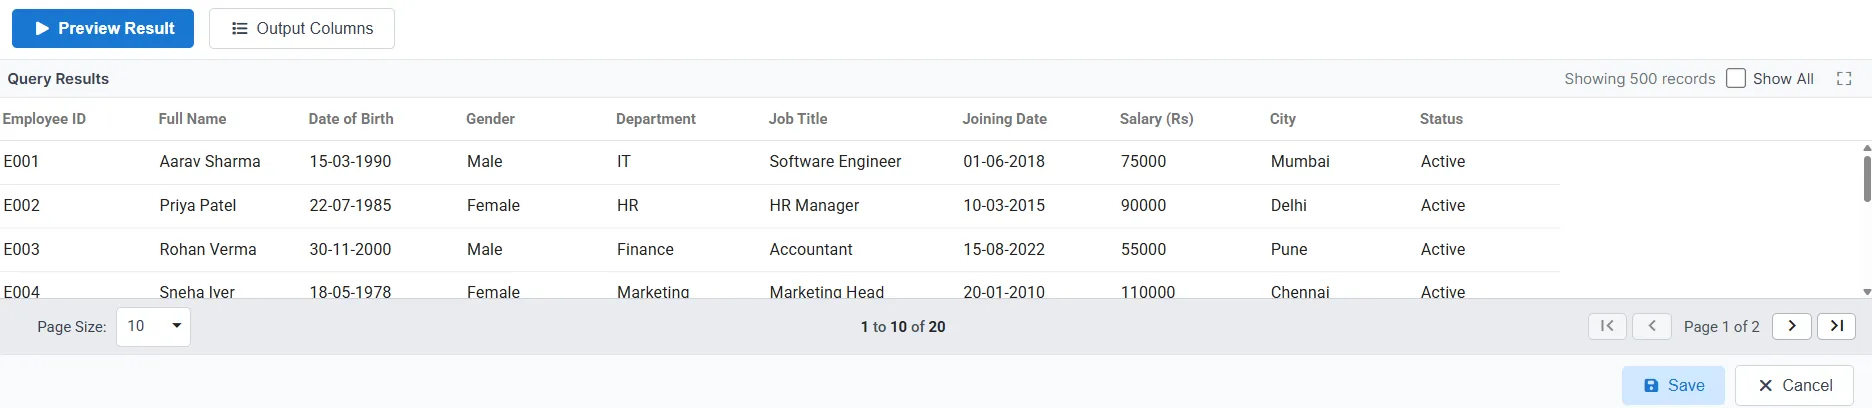Select the Aarav Sharma row
This screenshot has width=1872, height=408.
click(210, 162)
